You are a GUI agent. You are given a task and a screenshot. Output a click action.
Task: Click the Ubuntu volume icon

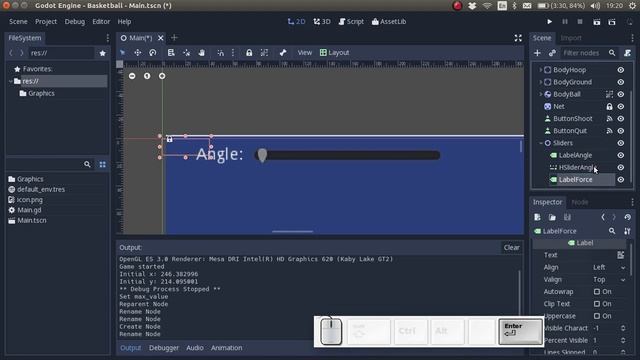pos(595,6)
